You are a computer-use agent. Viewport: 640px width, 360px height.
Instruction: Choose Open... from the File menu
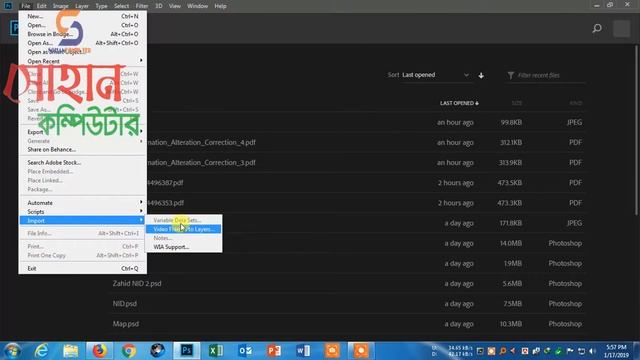point(82,25)
